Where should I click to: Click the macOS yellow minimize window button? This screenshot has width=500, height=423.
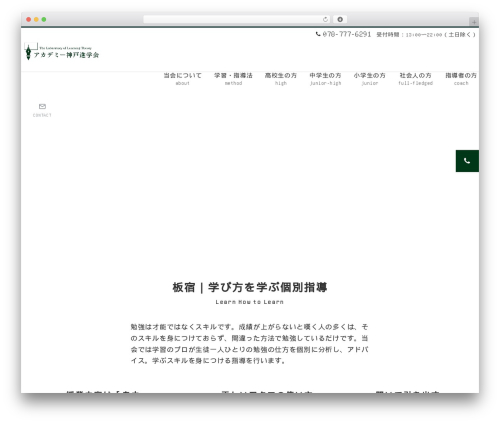coord(36,19)
